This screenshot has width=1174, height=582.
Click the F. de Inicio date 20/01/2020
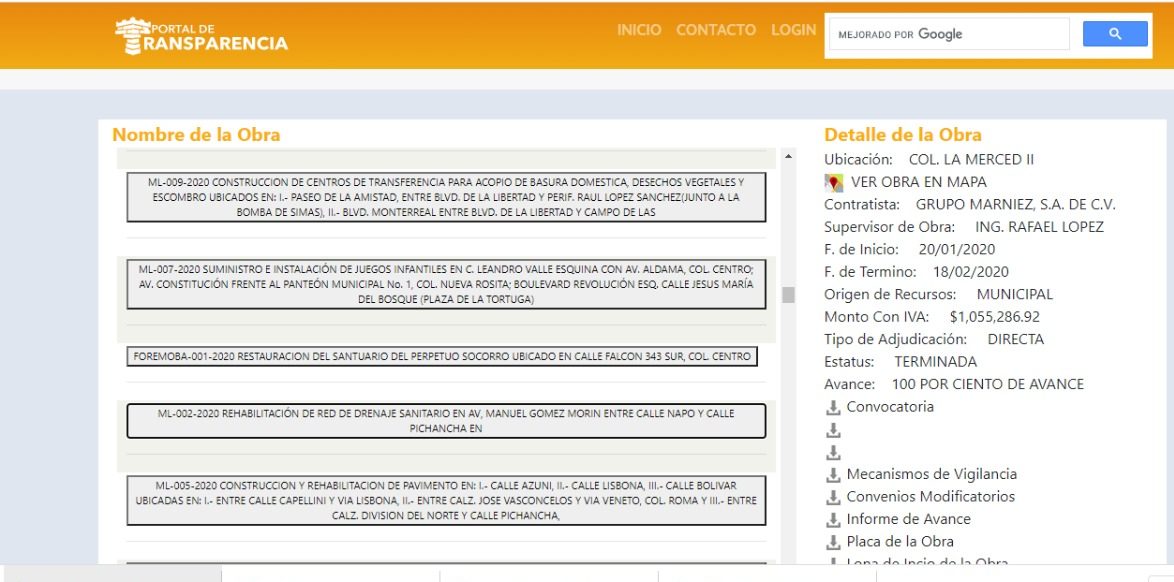click(x=957, y=249)
